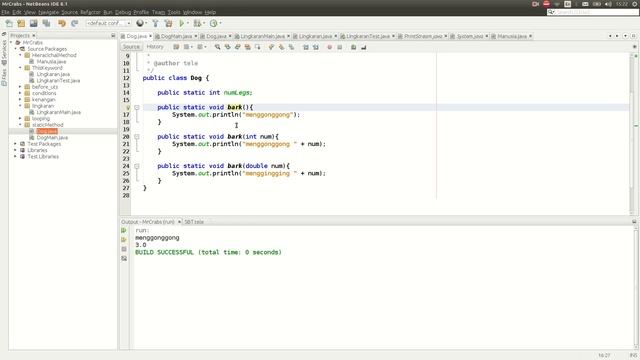This screenshot has height=360, width=640.
Task: Select Lingkaran.java in project tree
Action: 53,74
